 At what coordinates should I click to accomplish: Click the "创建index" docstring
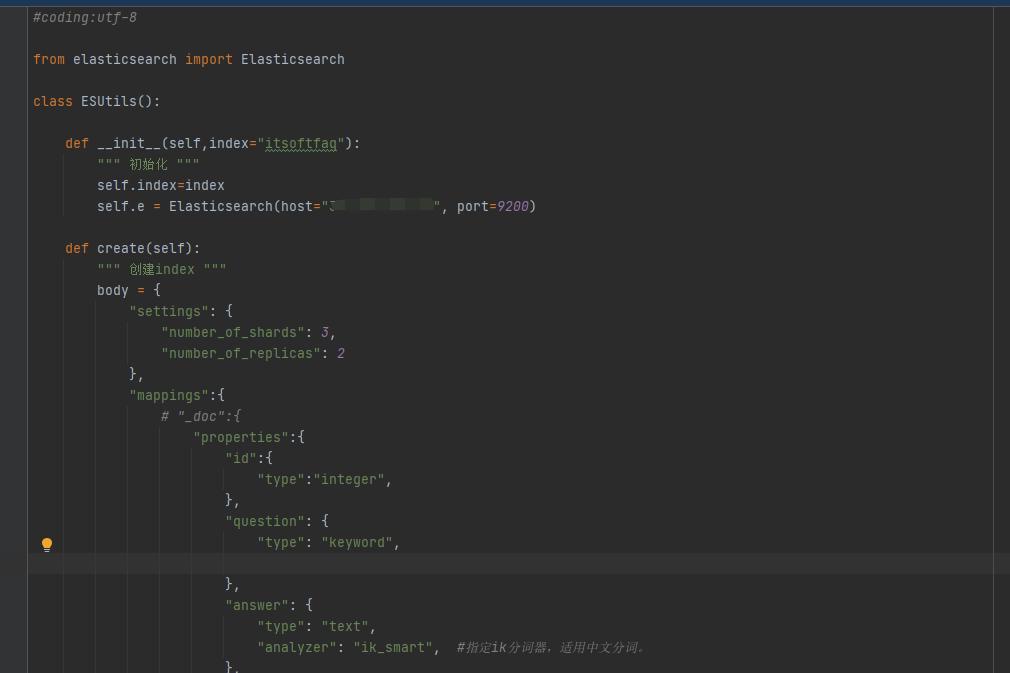(162, 269)
